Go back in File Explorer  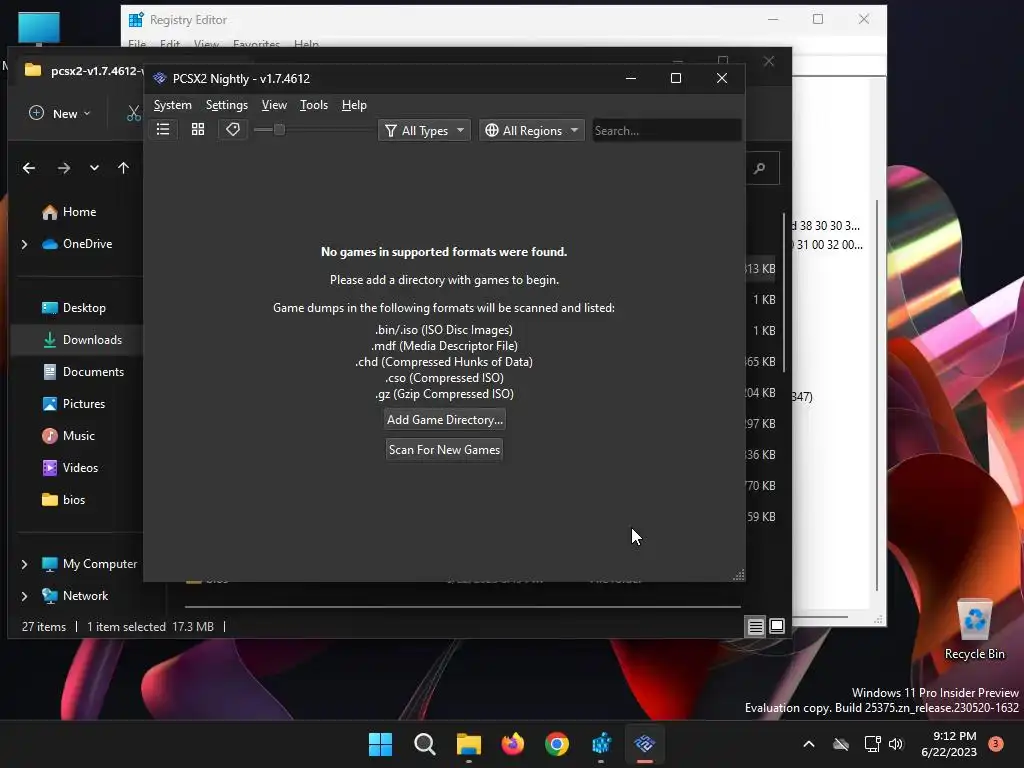(29, 168)
